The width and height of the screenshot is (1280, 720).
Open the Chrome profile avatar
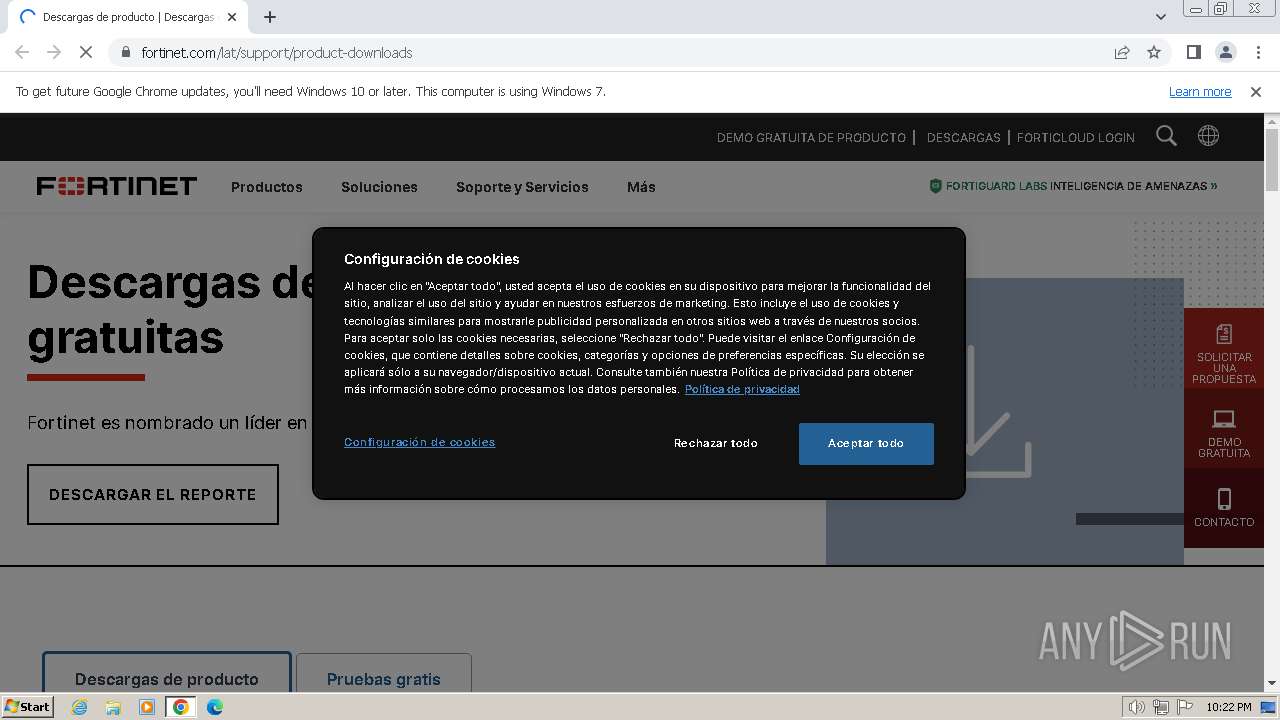click(x=1225, y=52)
